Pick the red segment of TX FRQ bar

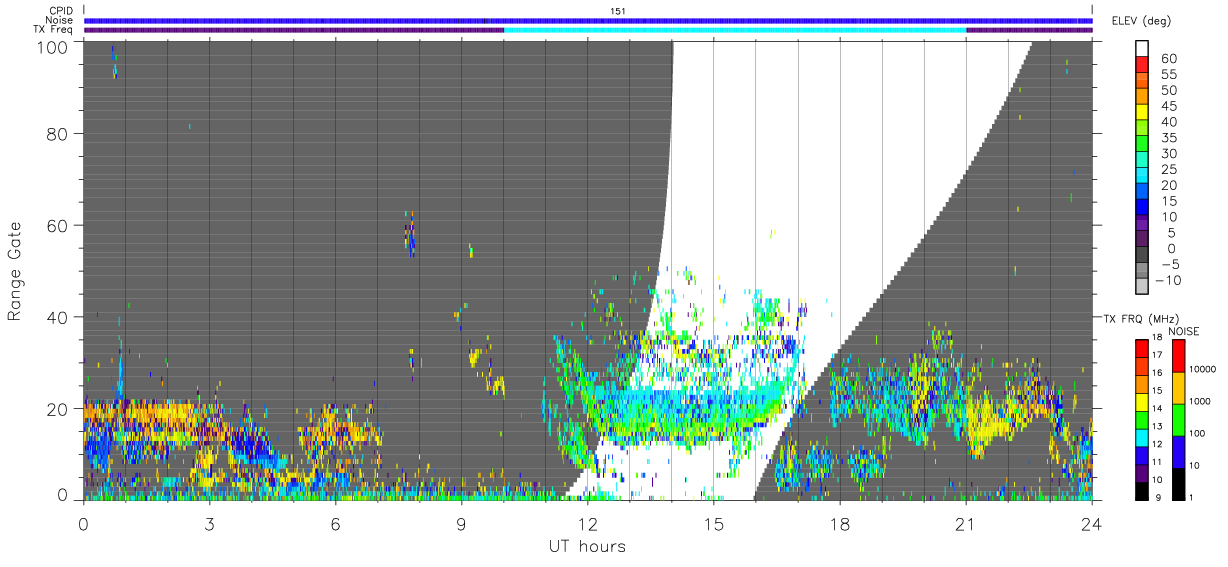point(1141,348)
